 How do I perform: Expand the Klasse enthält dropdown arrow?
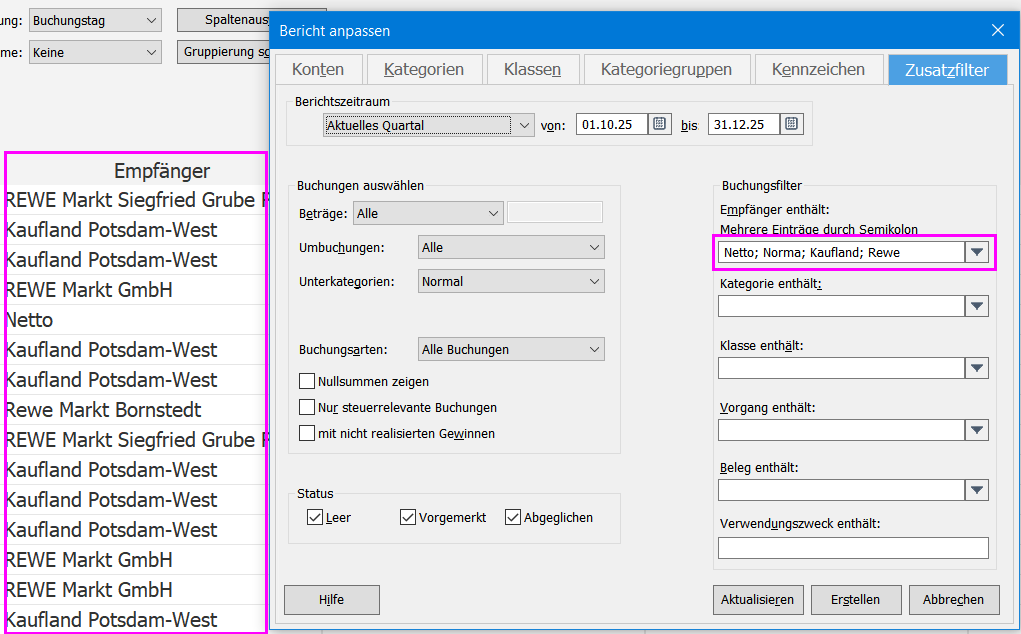[977, 368]
